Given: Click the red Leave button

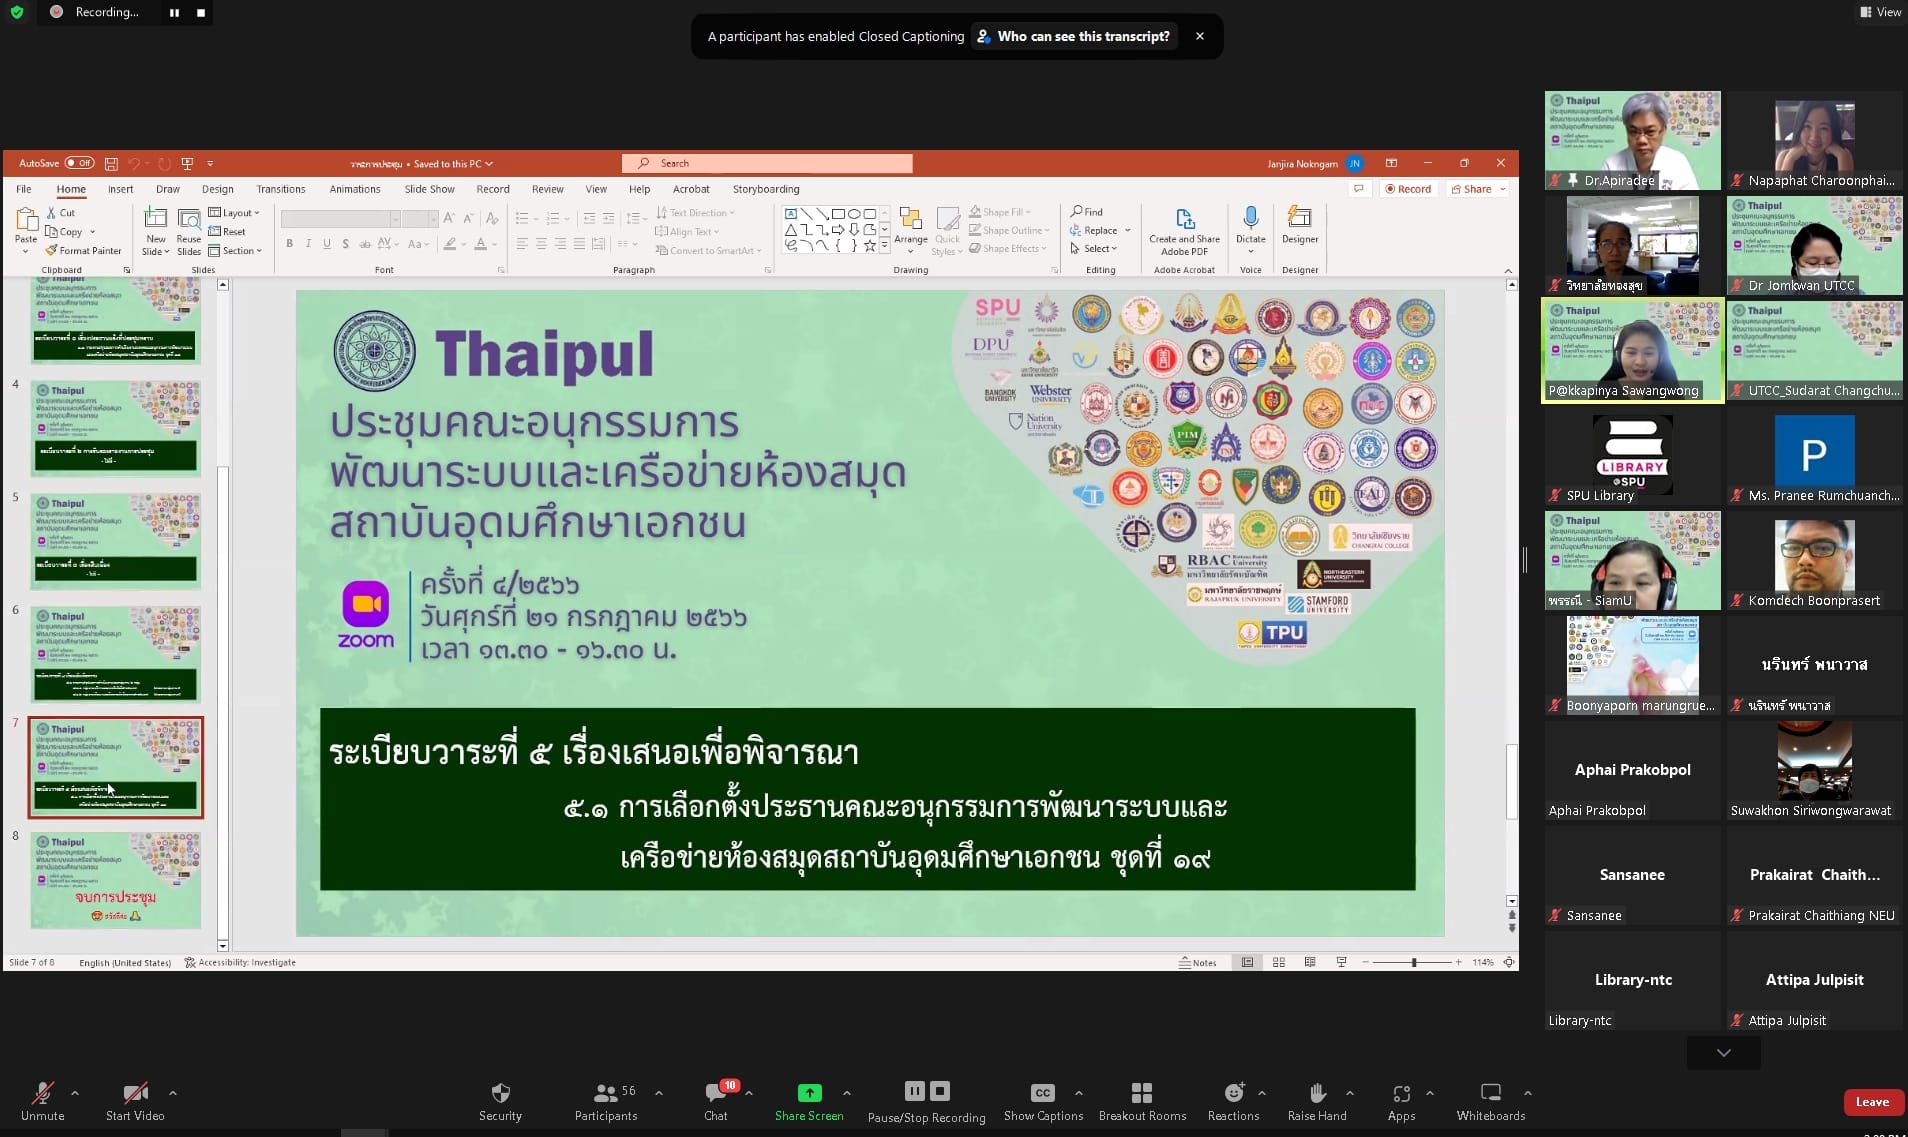Looking at the screenshot, I should tap(1871, 1102).
